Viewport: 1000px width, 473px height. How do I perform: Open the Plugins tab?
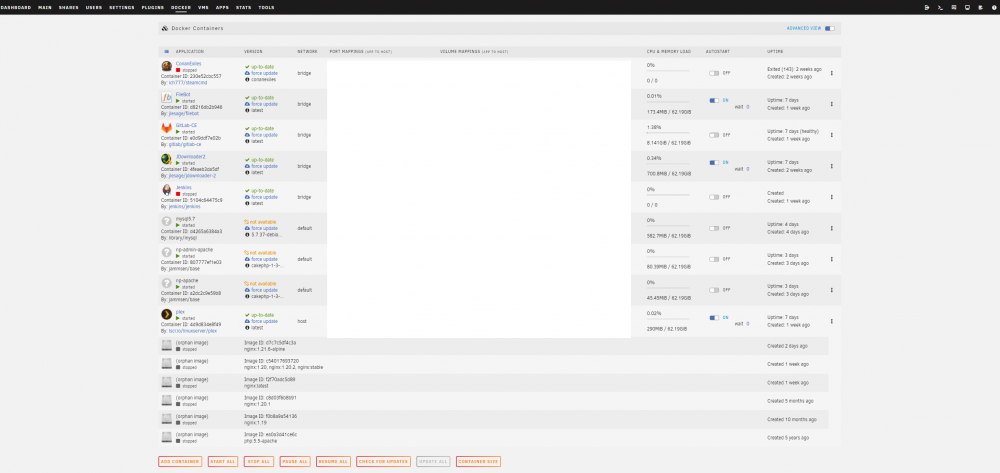152,8
